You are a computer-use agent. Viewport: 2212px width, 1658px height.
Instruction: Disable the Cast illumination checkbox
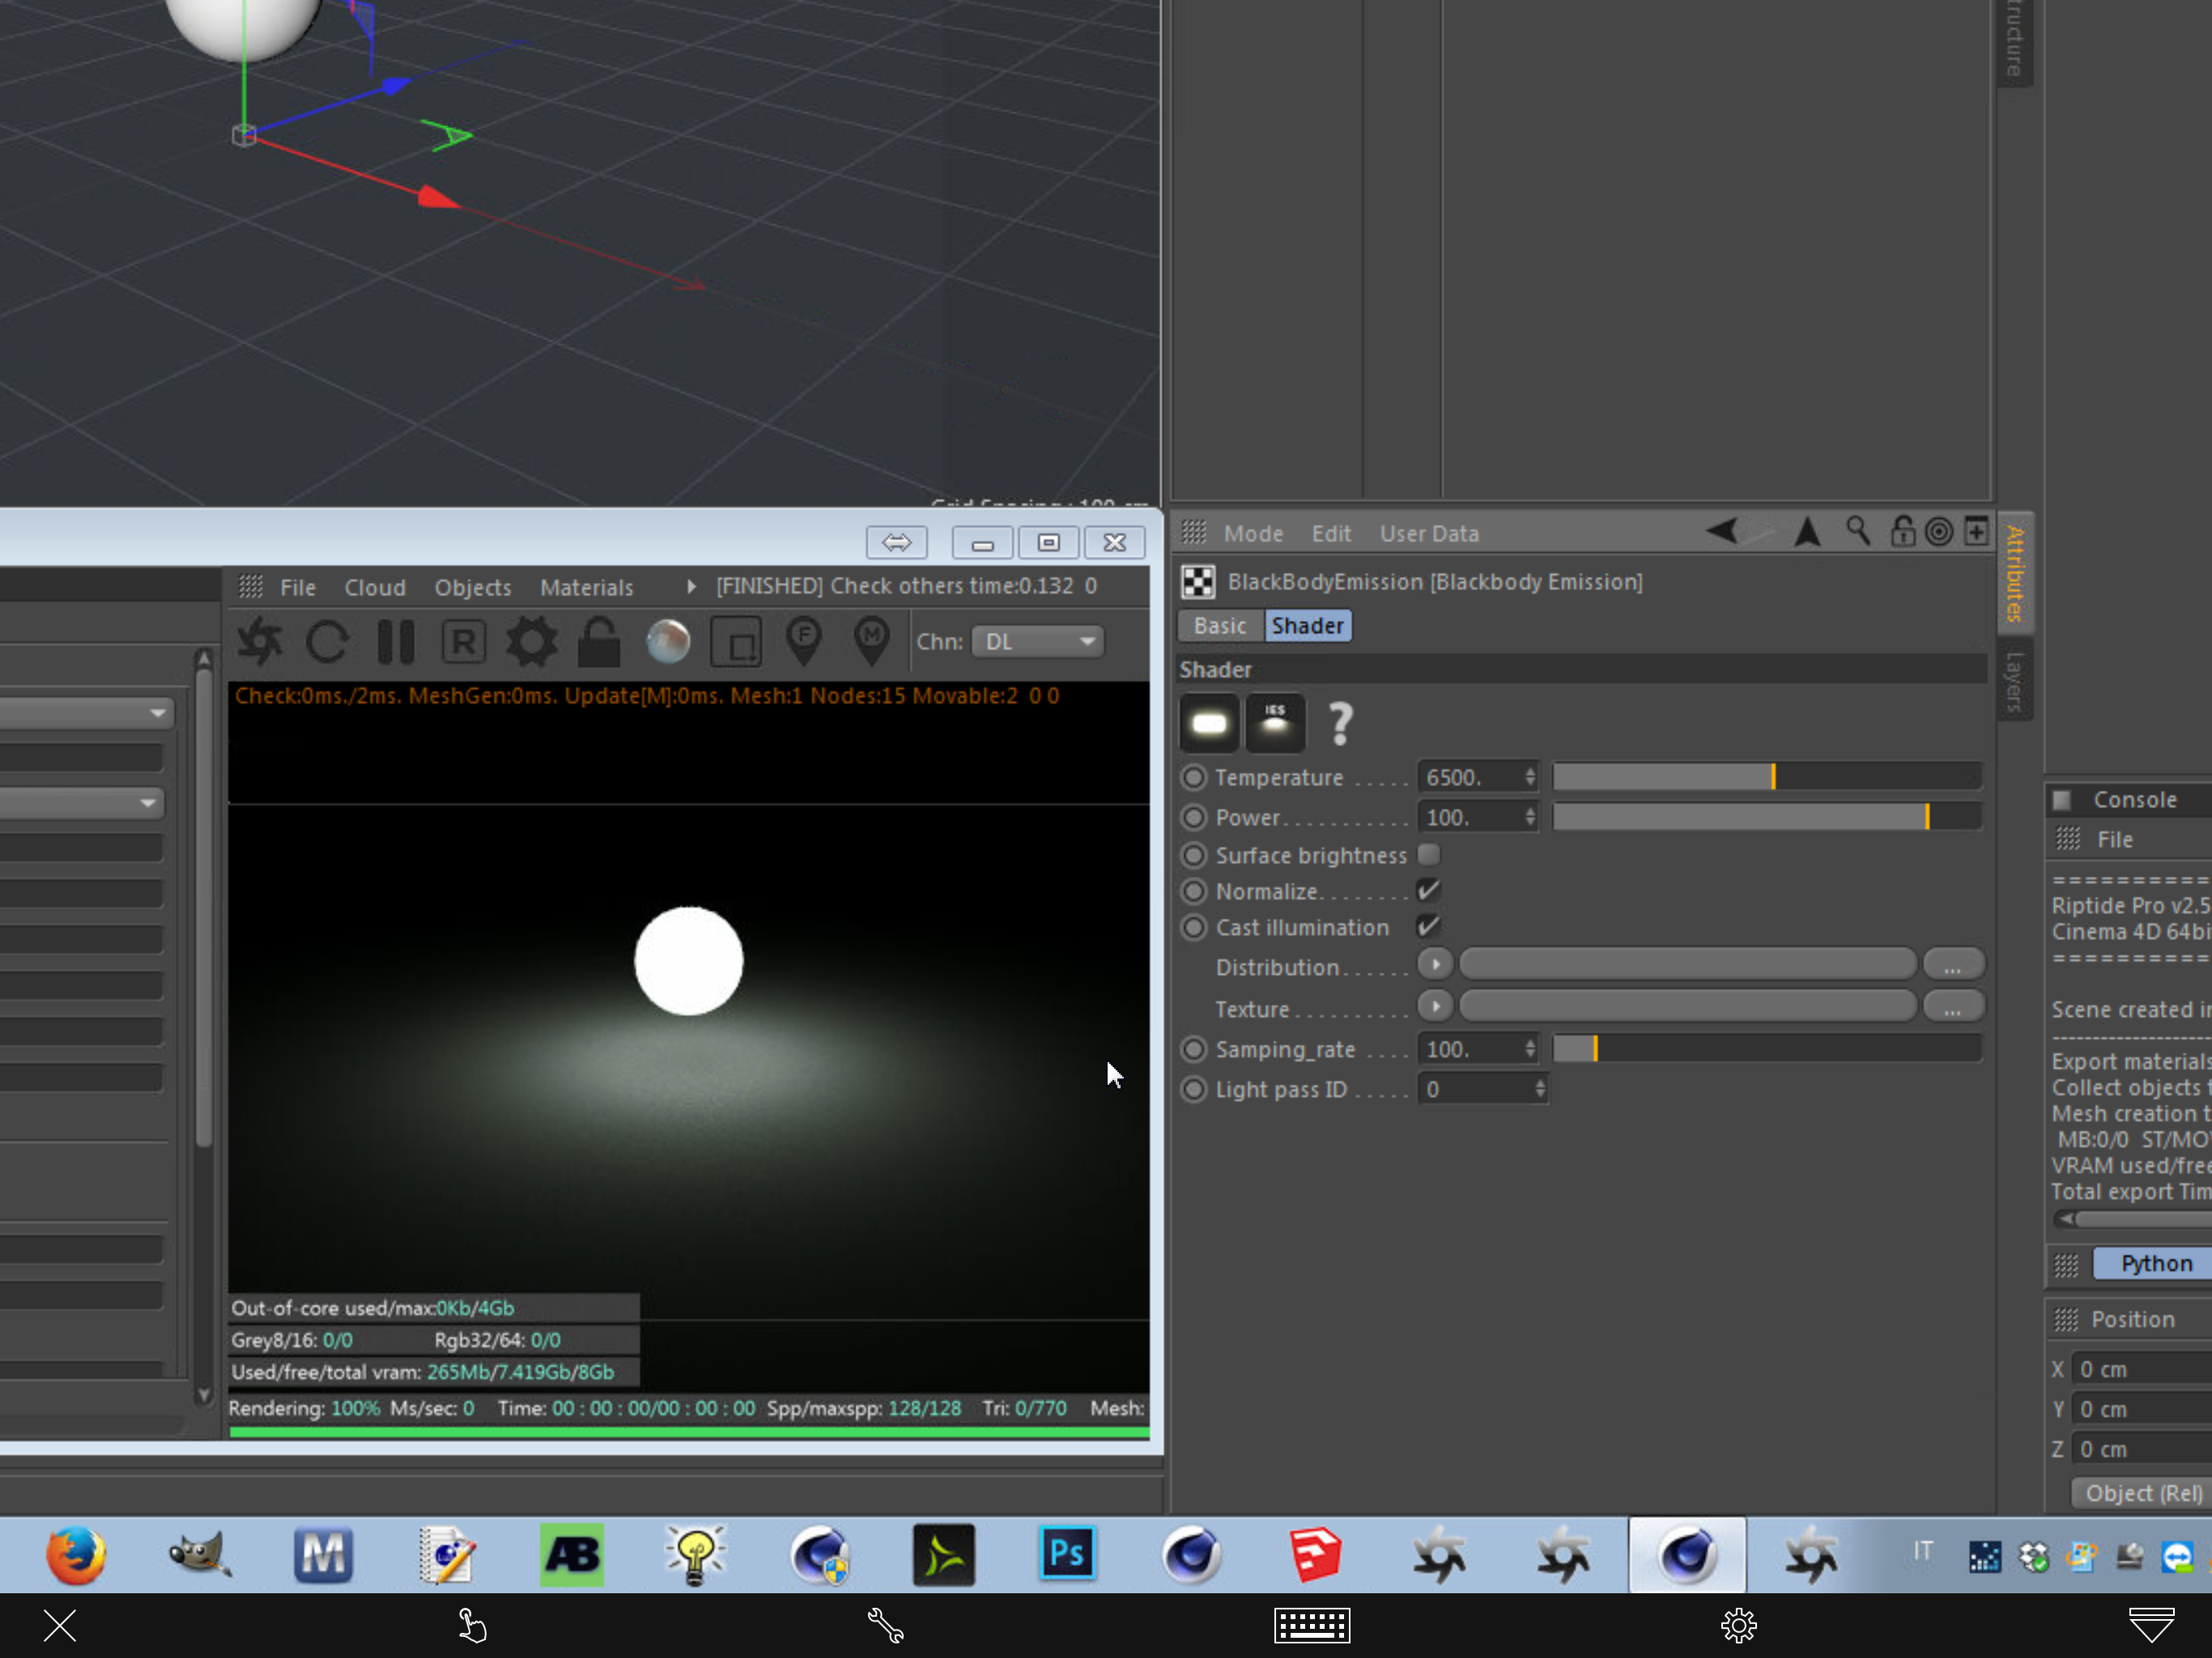pos(1429,926)
